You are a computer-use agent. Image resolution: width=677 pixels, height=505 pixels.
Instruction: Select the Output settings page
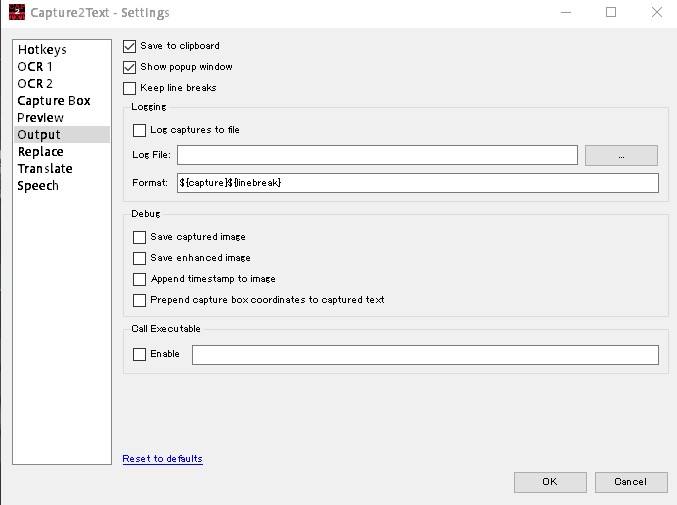click(62, 135)
